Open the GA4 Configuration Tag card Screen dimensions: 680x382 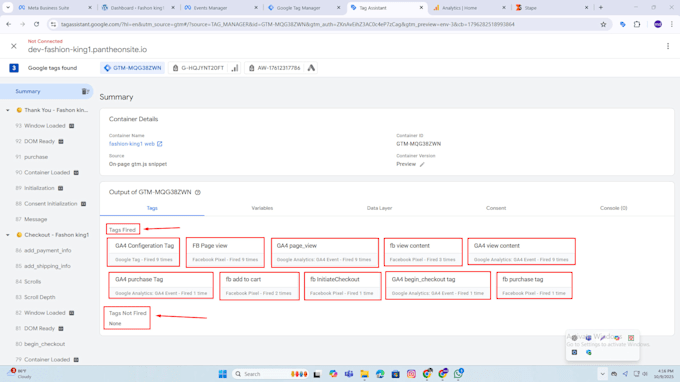coord(144,252)
